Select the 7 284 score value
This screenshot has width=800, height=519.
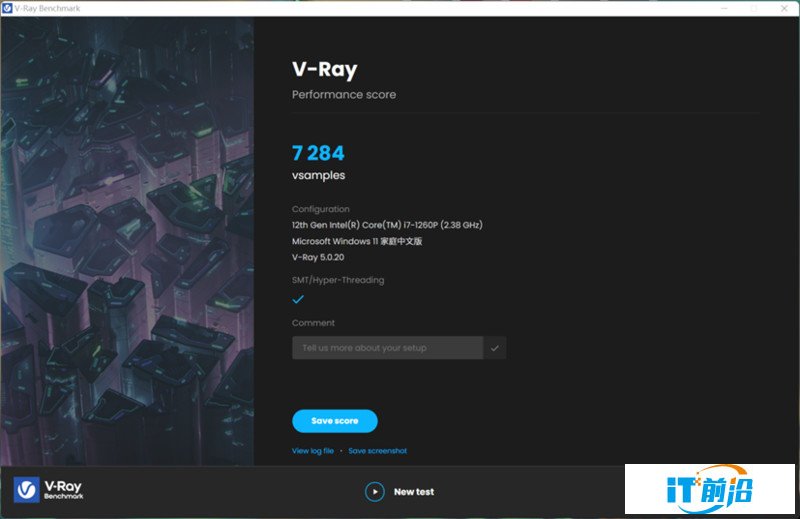click(318, 153)
